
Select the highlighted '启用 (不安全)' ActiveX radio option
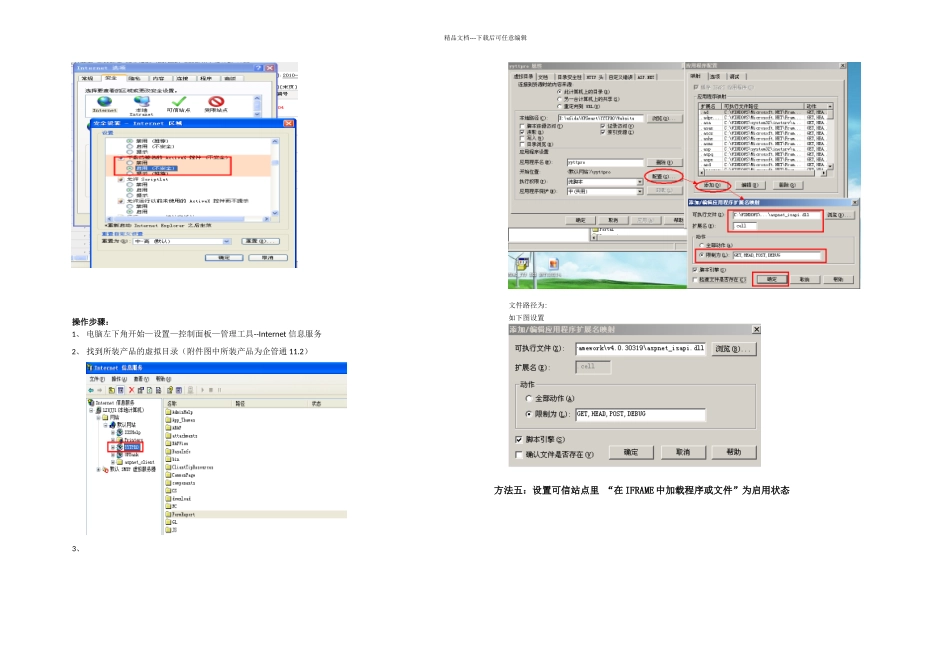pos(130,168)
